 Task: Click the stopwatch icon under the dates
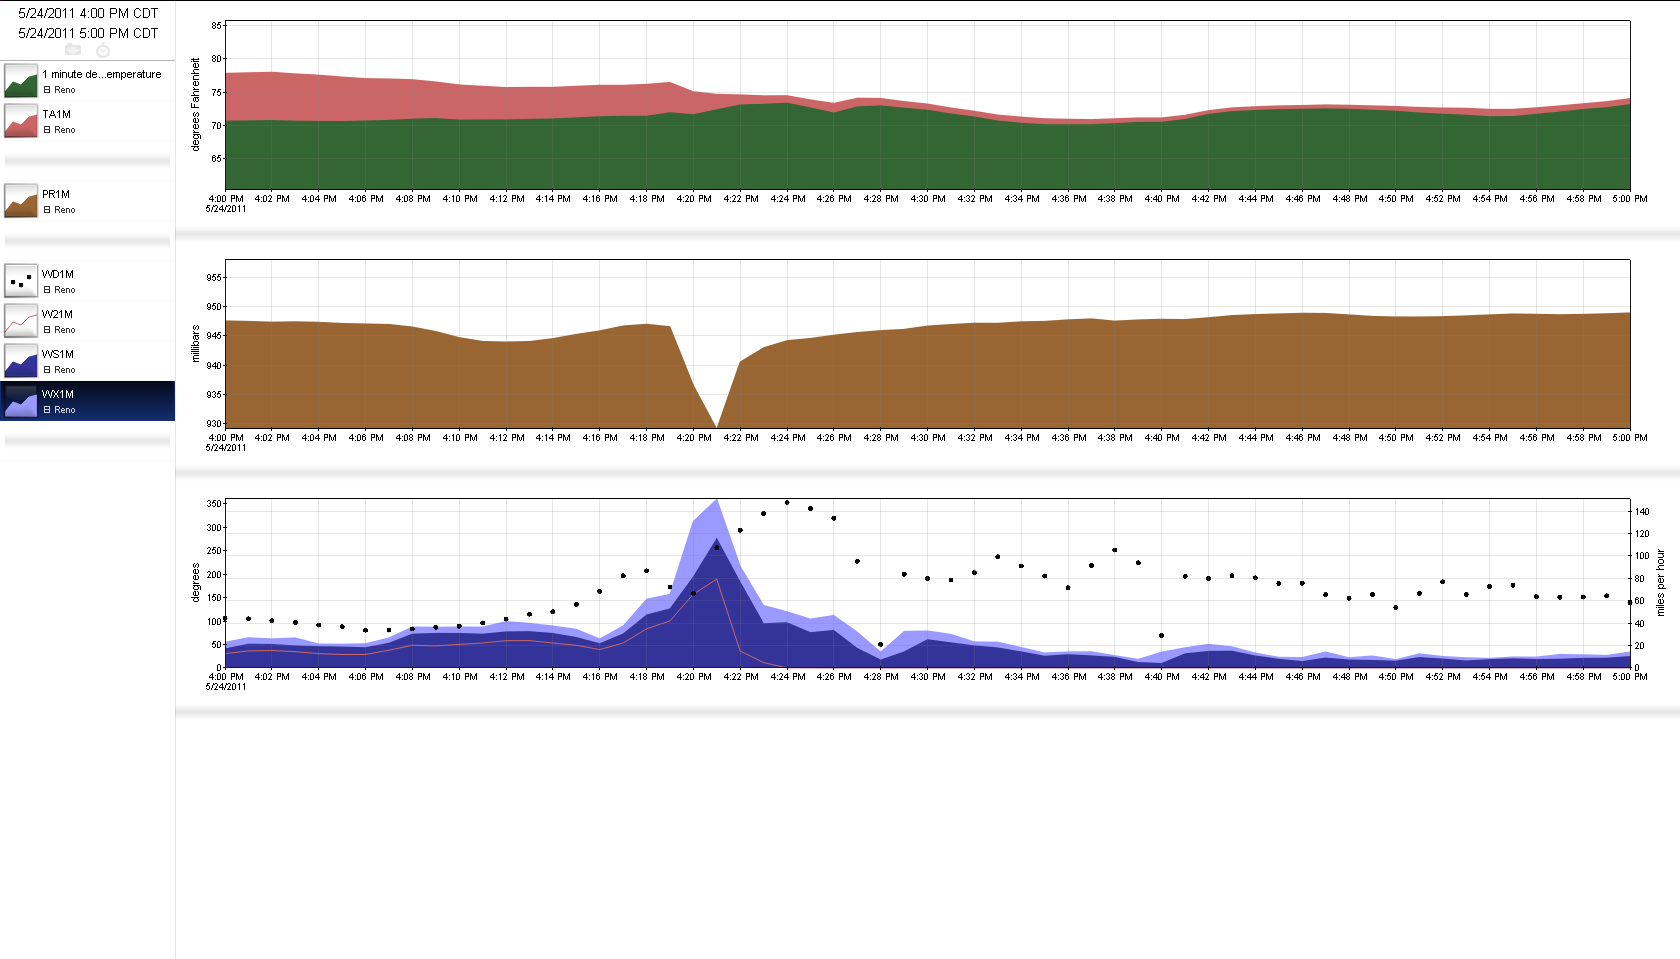coord(102,50)
